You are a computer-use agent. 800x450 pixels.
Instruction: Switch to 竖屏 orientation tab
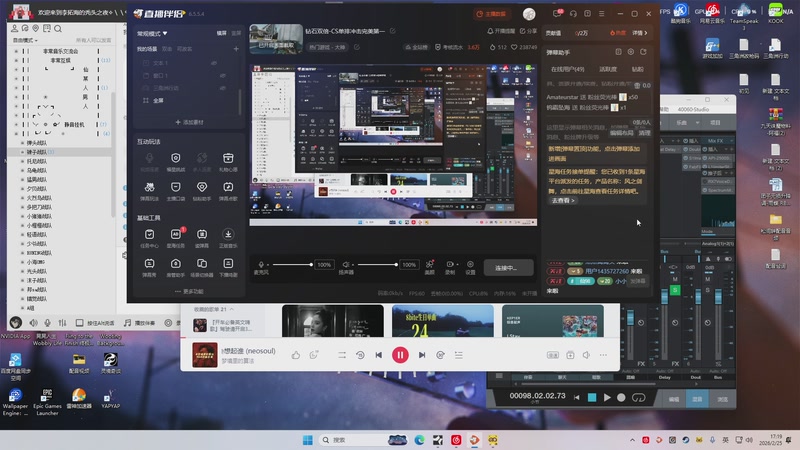click(236, 33)
